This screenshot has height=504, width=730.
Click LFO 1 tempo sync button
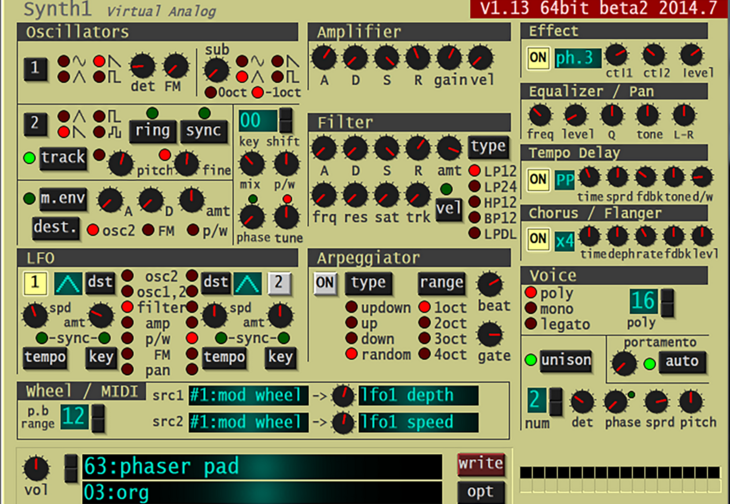point(45,358)
